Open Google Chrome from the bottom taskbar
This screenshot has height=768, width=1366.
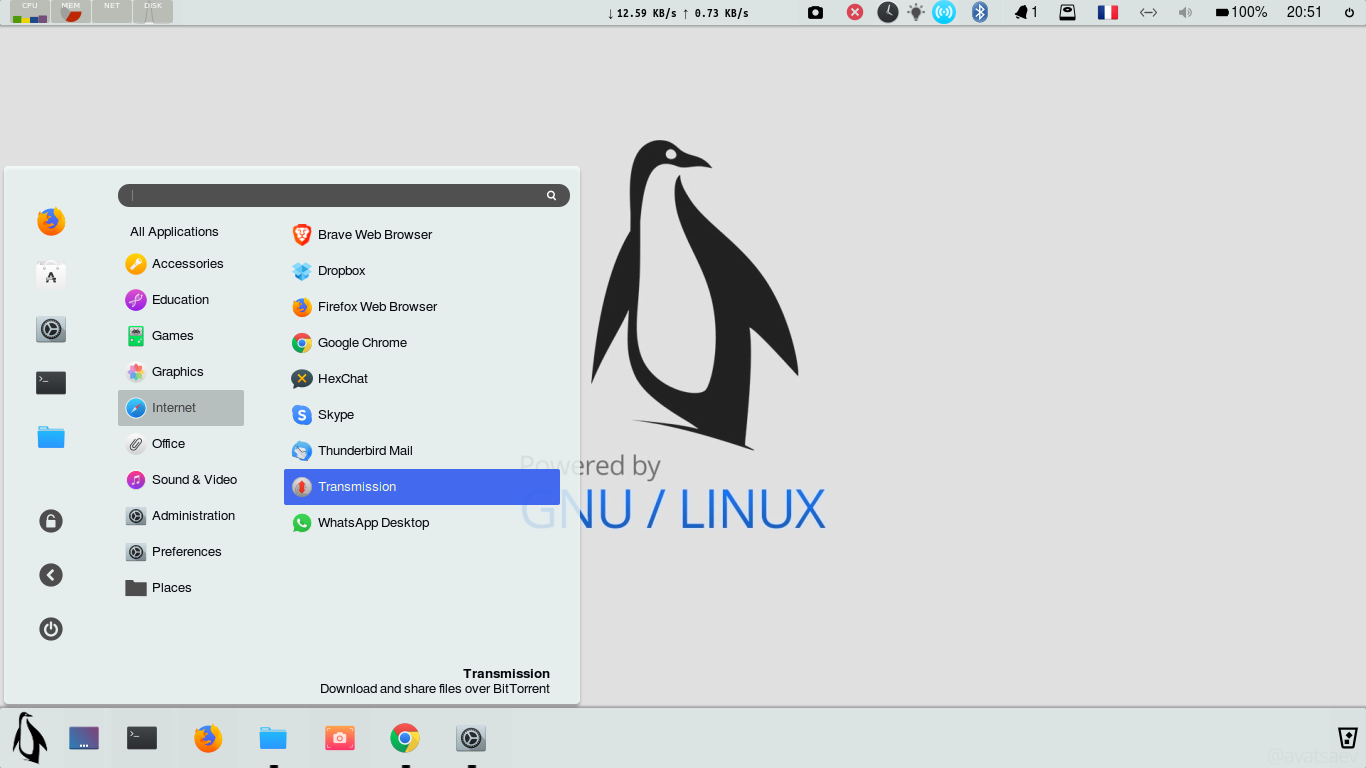tap(405, 739)
